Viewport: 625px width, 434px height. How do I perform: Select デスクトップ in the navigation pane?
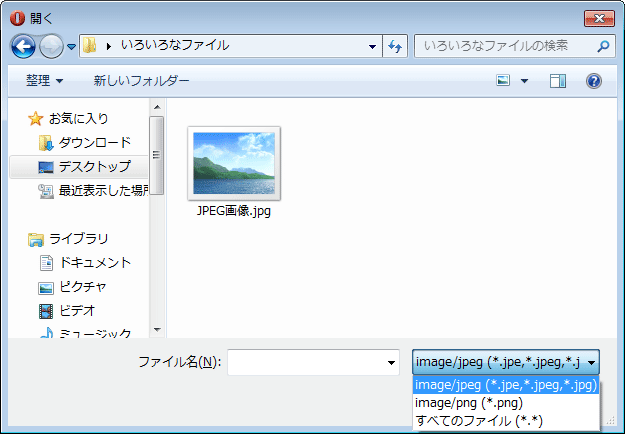click(x=94, y=166)
